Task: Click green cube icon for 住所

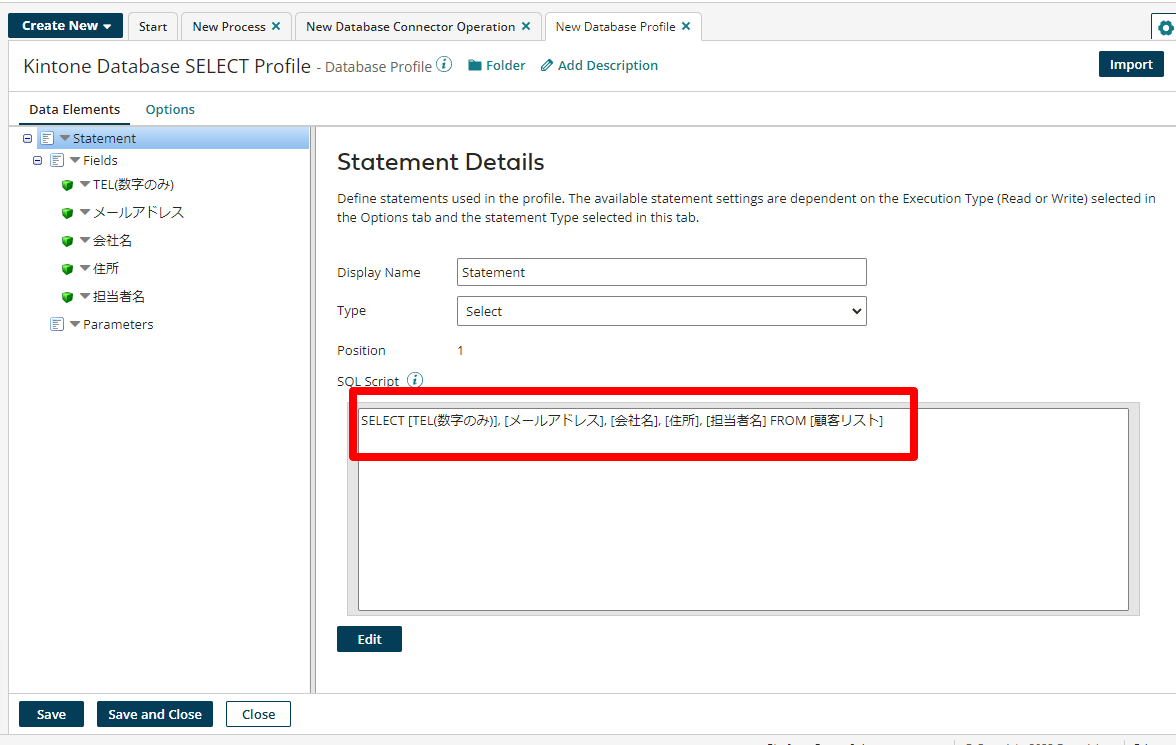Action: 68,269
